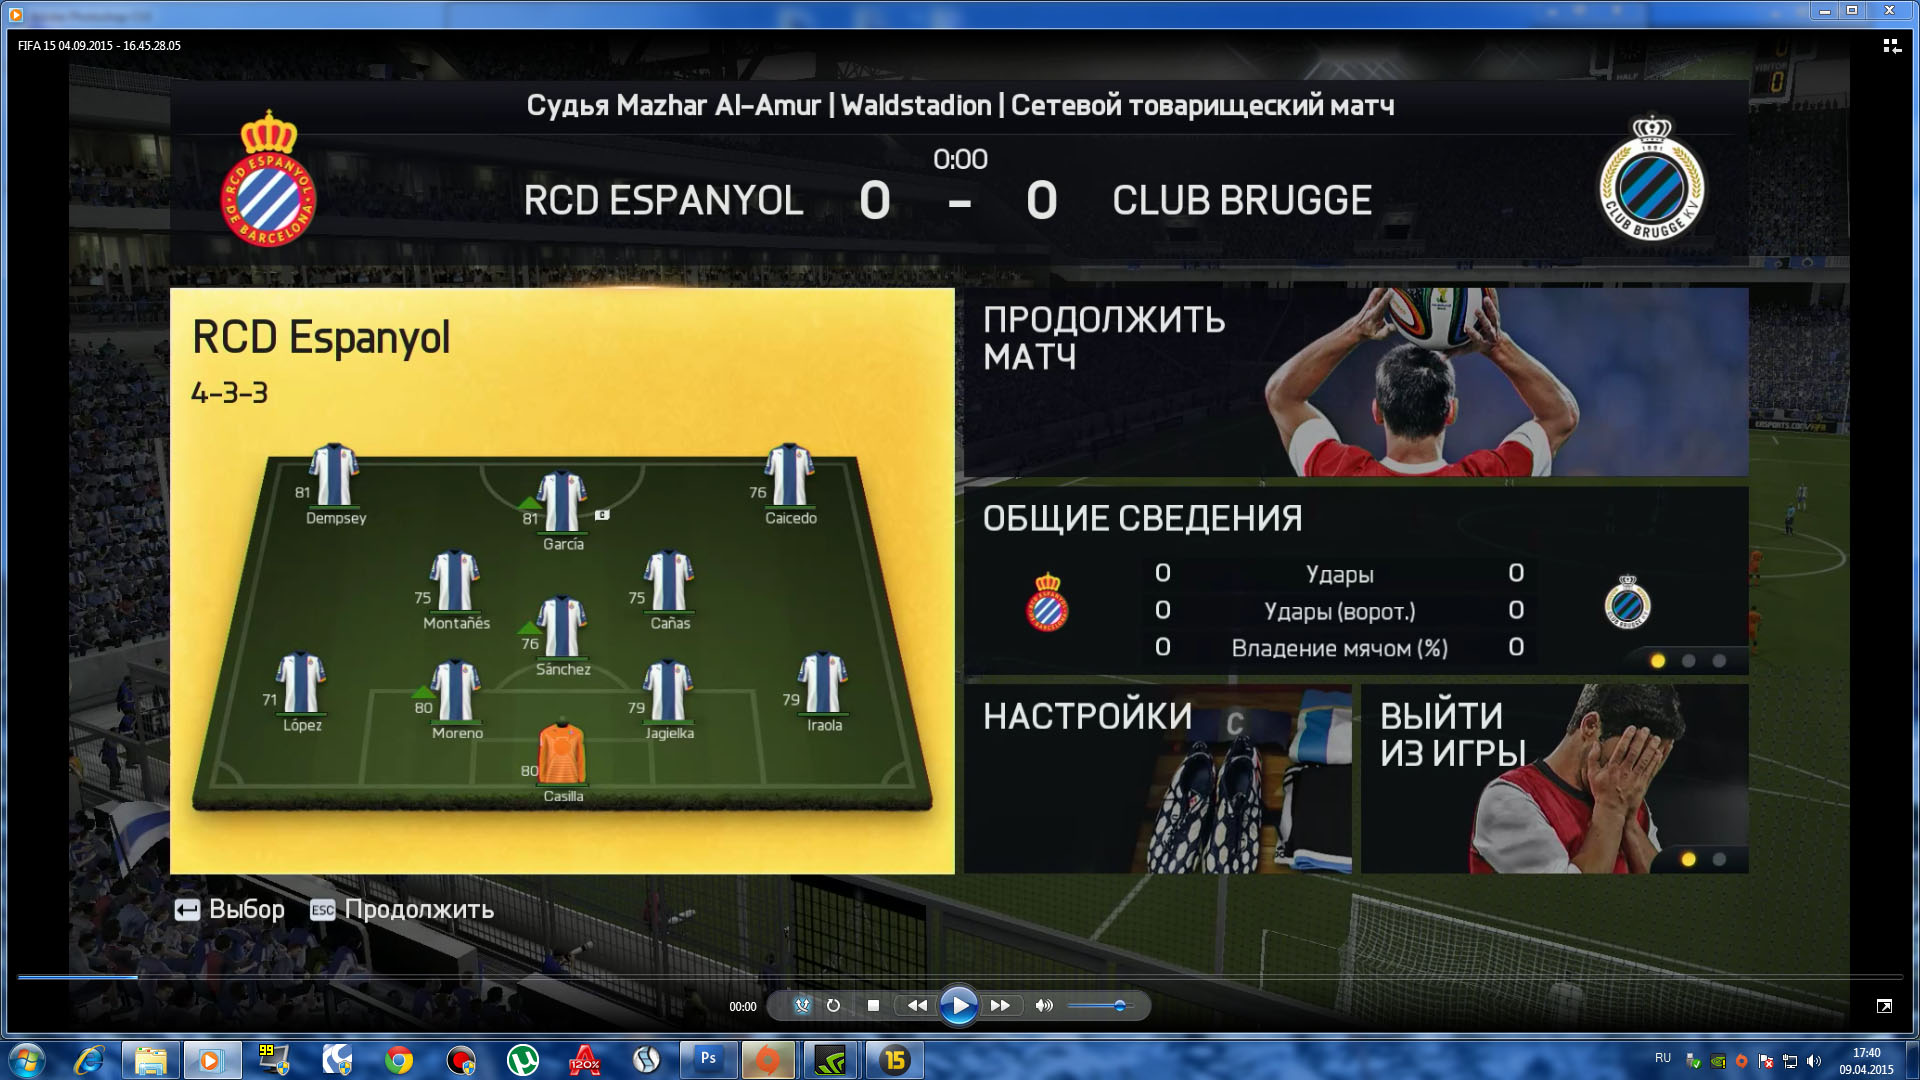This screenshot has width=1920, height=1080.
Task: Click the Выбор button hint
Action: coord(230,909)
